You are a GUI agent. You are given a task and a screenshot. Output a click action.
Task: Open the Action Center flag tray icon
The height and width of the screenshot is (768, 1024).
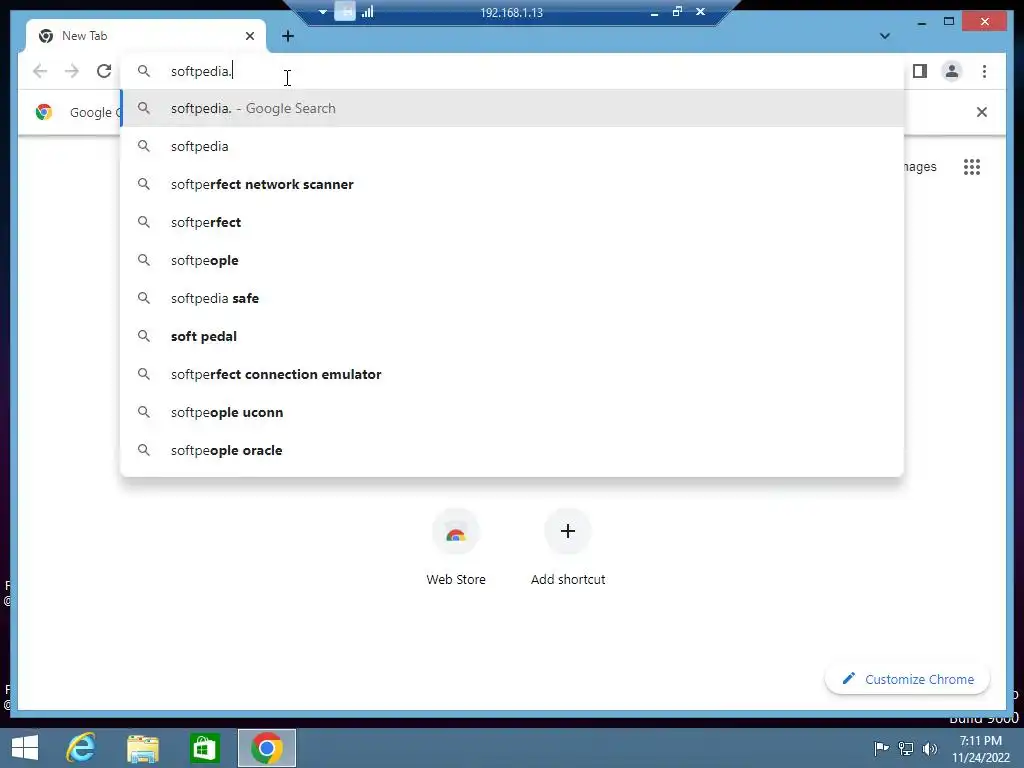click(x=881, y=748)
